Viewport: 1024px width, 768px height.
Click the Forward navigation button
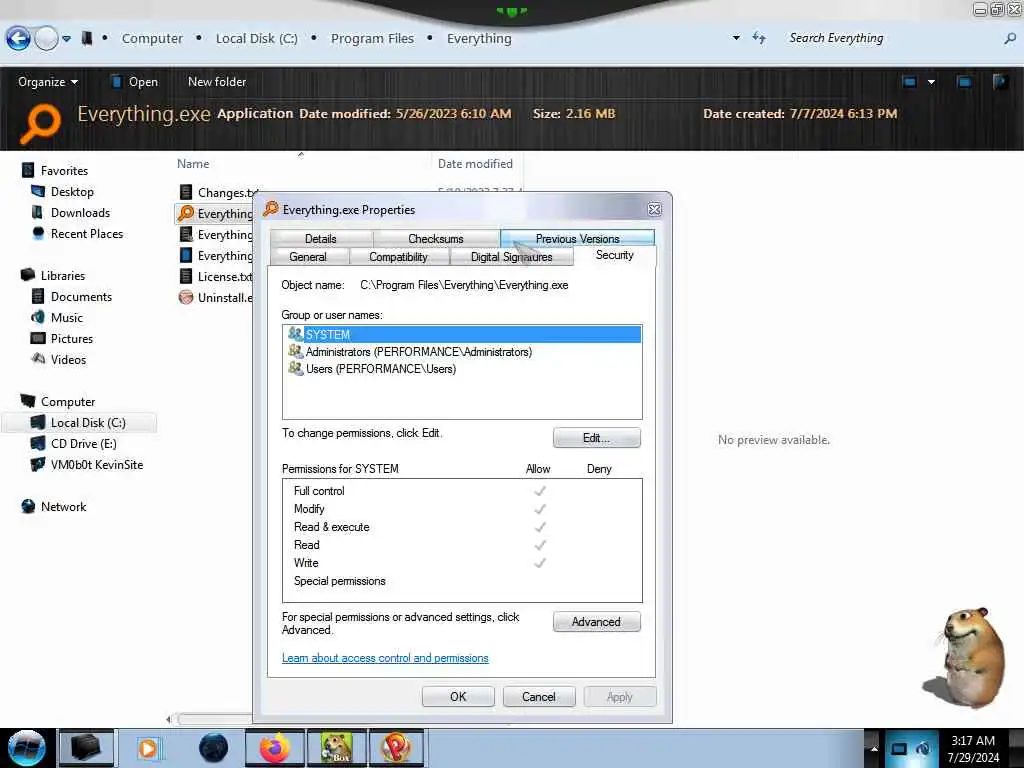(x=46, y=39)
